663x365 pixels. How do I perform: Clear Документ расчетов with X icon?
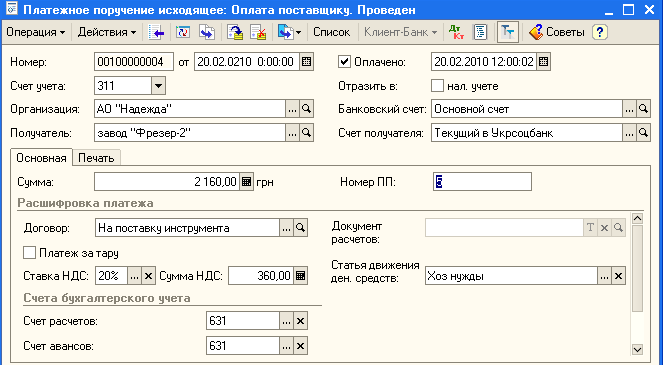(x=604, y=228)
